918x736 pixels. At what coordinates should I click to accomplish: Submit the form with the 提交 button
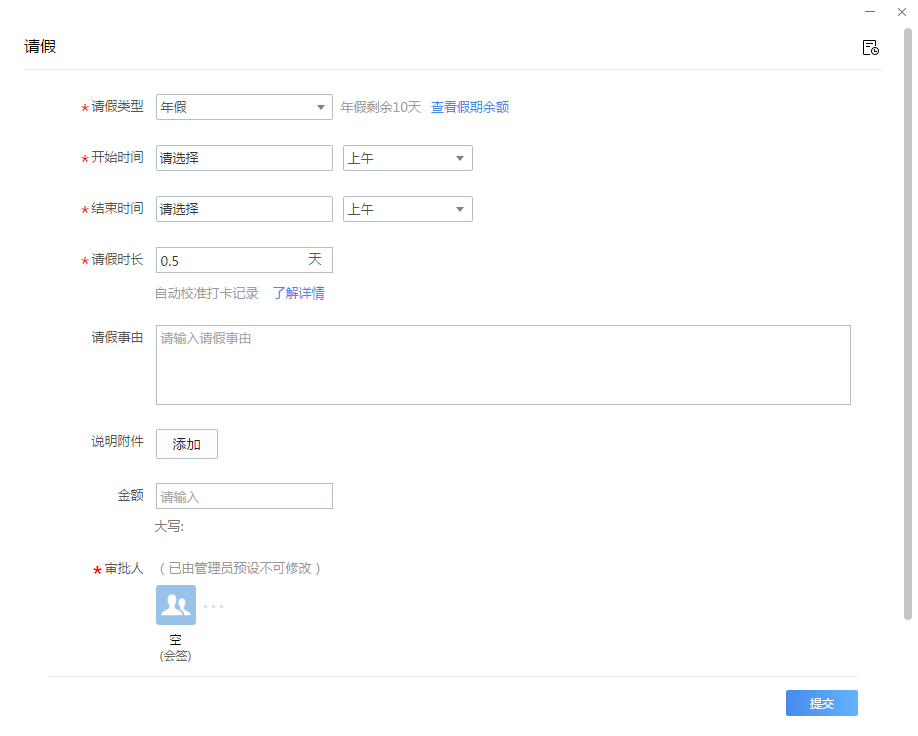coord(821,703)
